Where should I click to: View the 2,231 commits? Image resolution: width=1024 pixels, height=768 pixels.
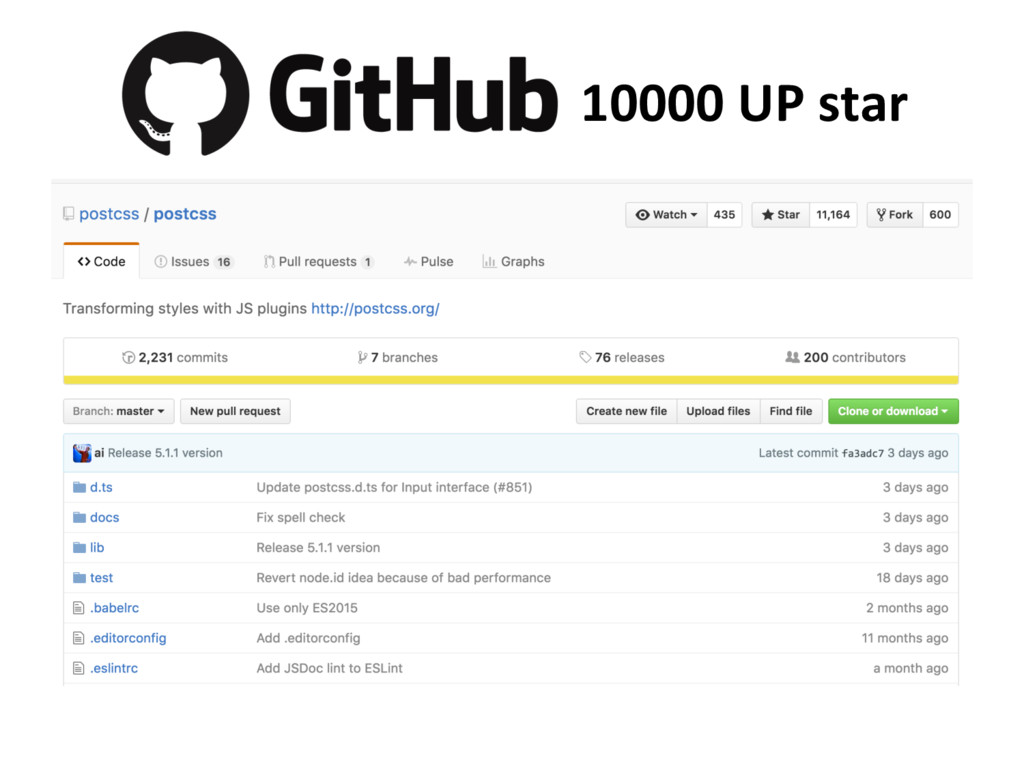tap(175, 357)
